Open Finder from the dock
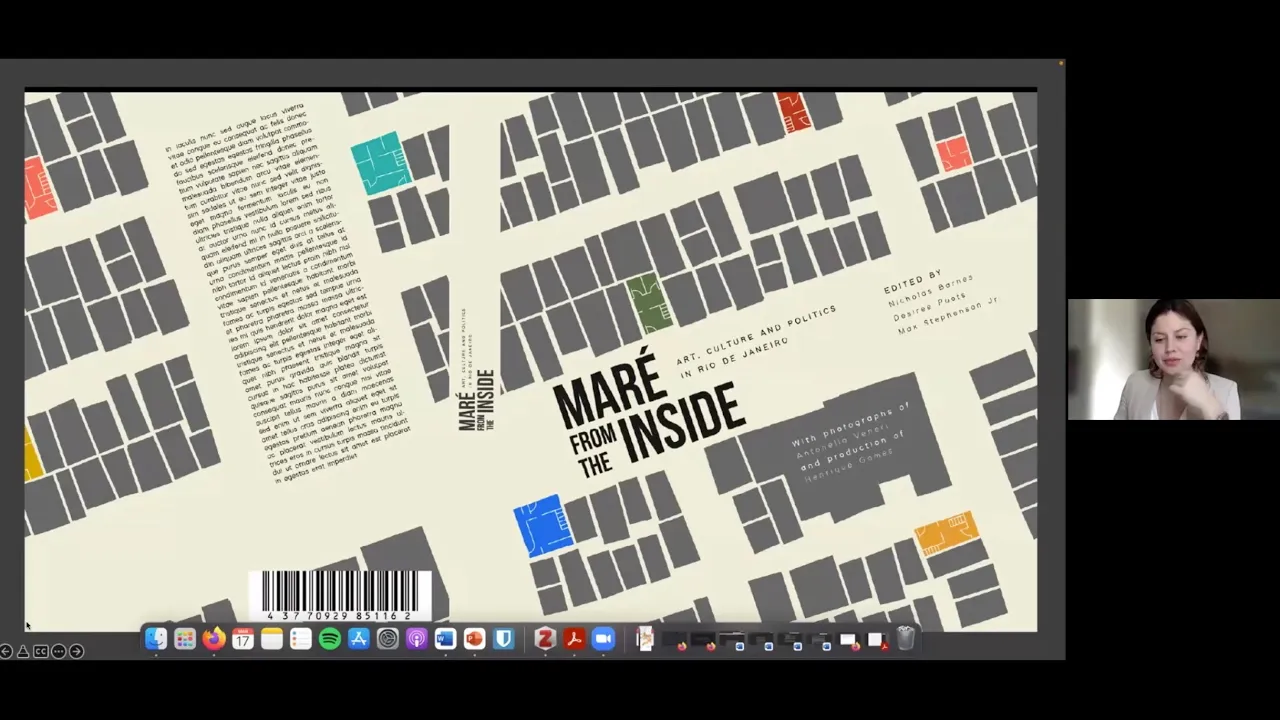Image resolution: width=1280 pixels, height=720 pixels. (x=156, y=639)
